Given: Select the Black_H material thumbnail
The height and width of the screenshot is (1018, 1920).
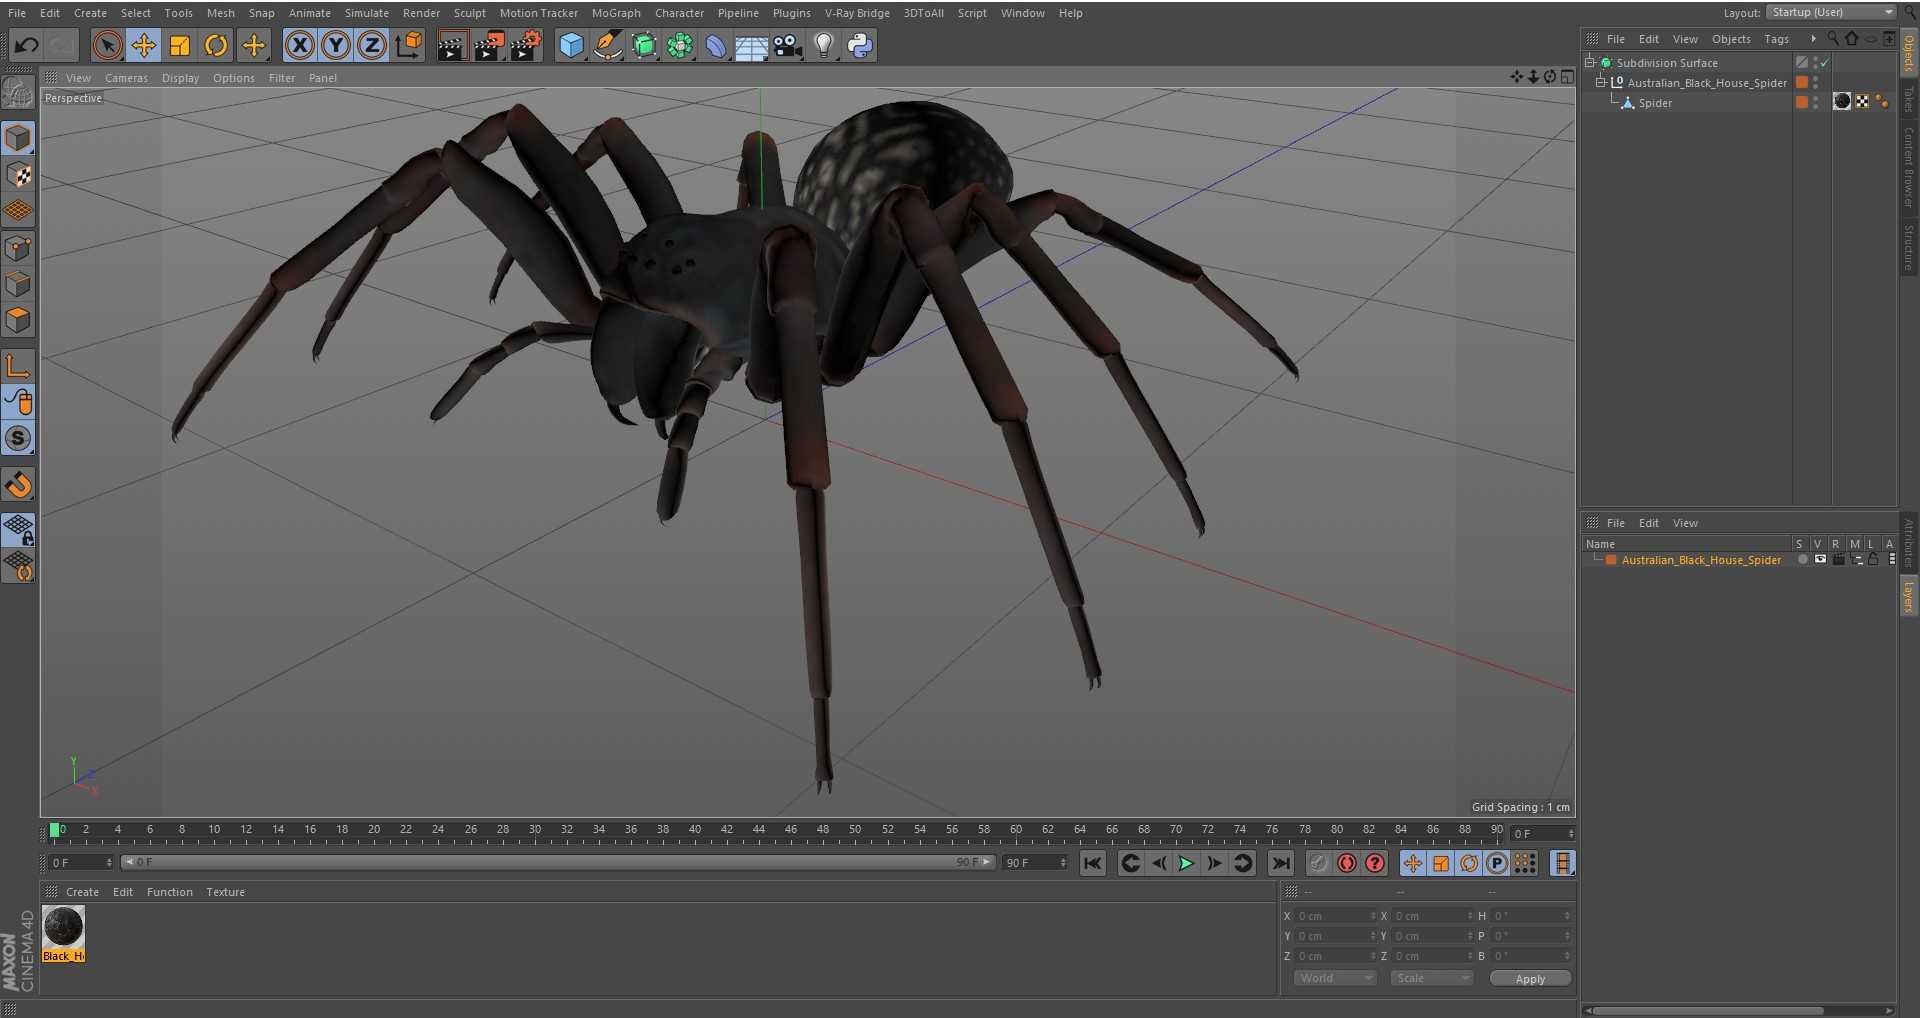Looking at the screenshot, I should coord(63,934).
